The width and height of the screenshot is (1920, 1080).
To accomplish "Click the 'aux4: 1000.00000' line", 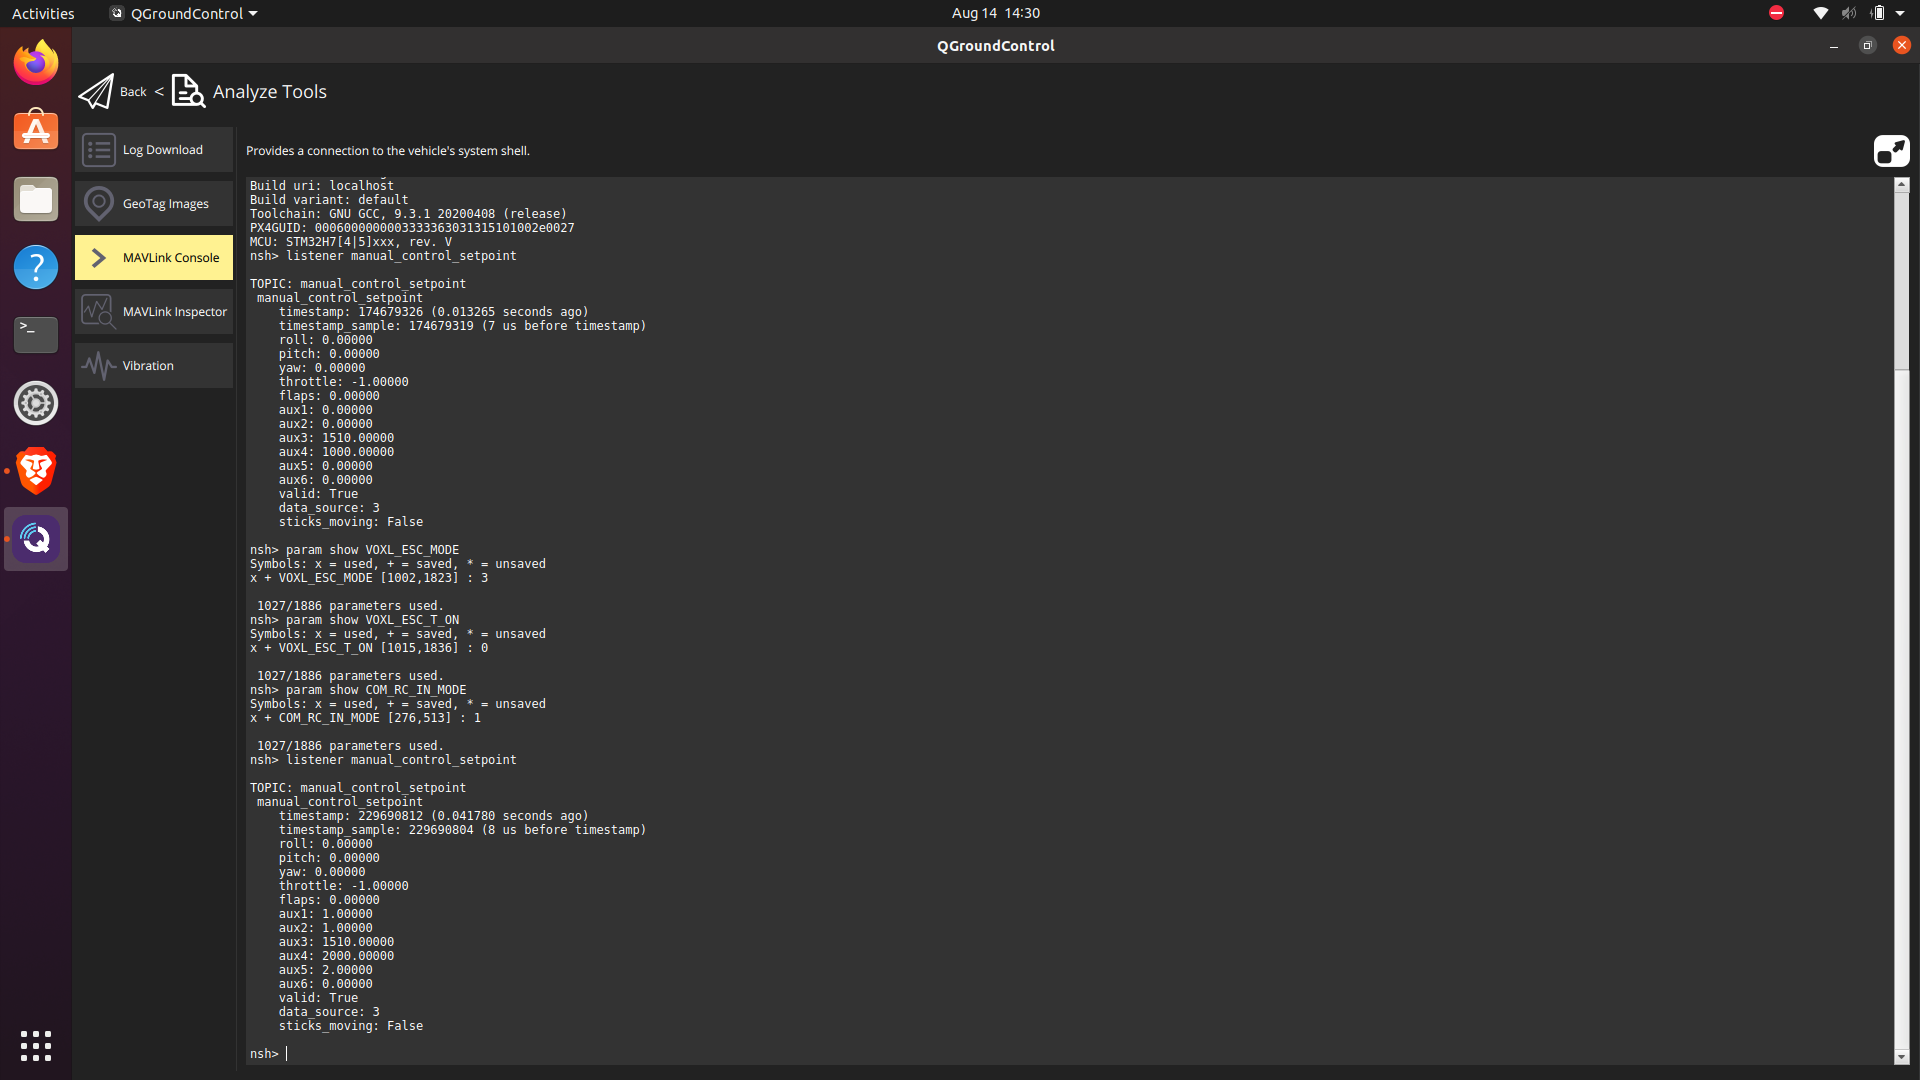I will (x=336, y=452).
